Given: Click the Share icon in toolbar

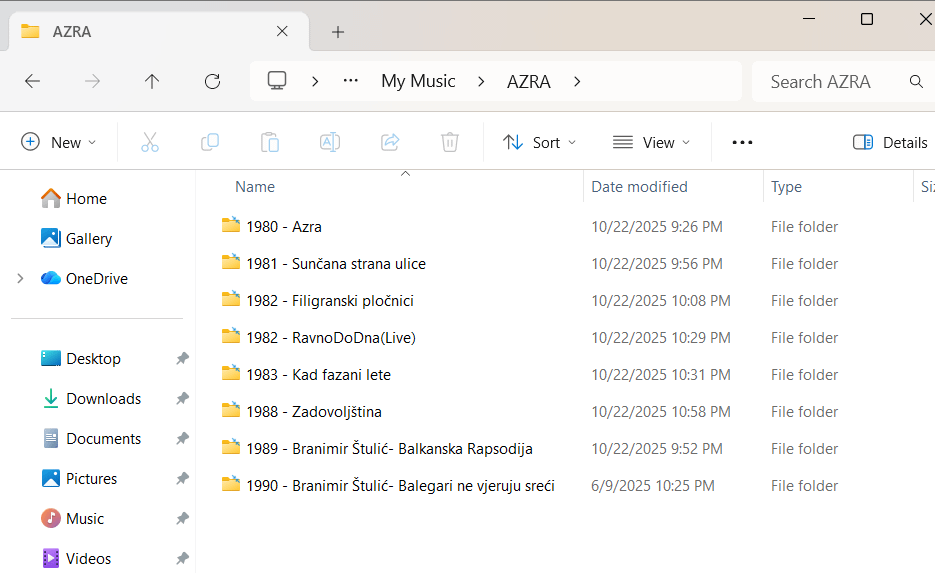Looking at the screenshot, I should click(x=390, y=143).
